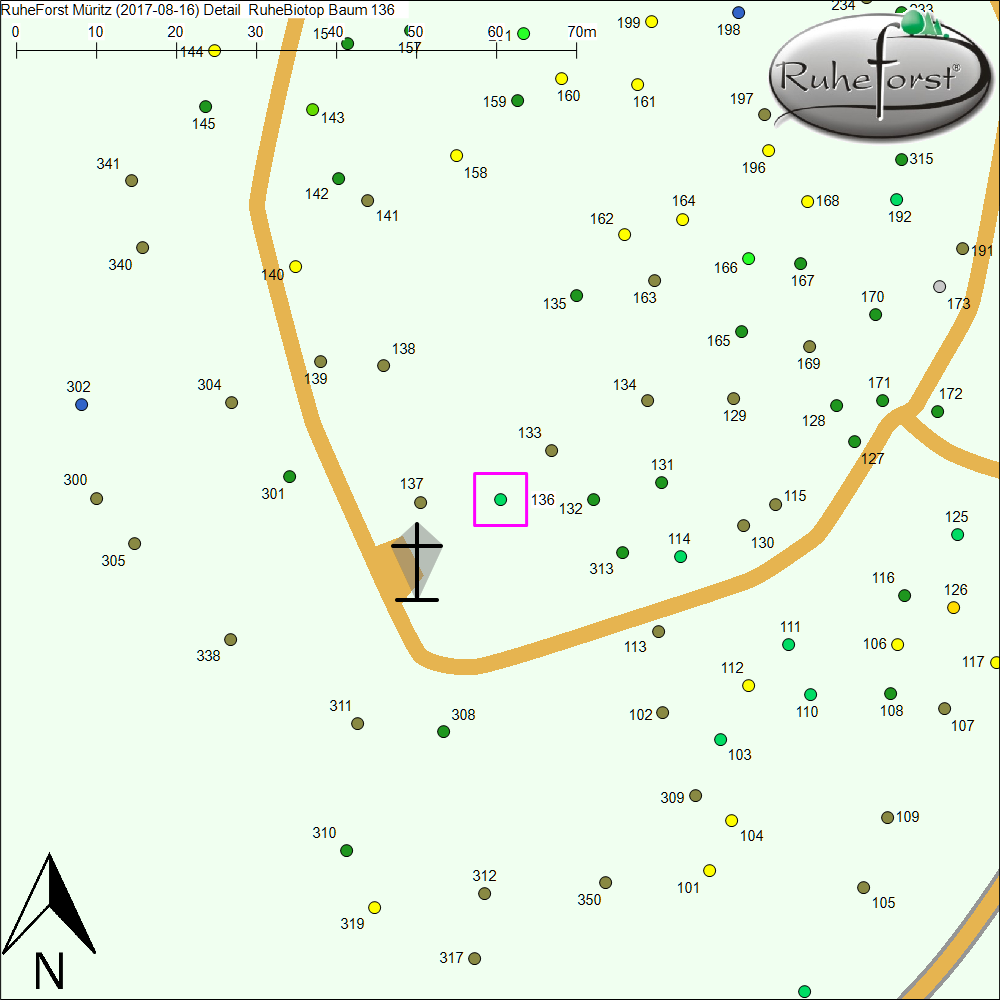The image size is (1000, 1000).
Task: Click yellow tree marker 101
Action: pyautogui.click(x=709, y=871)
